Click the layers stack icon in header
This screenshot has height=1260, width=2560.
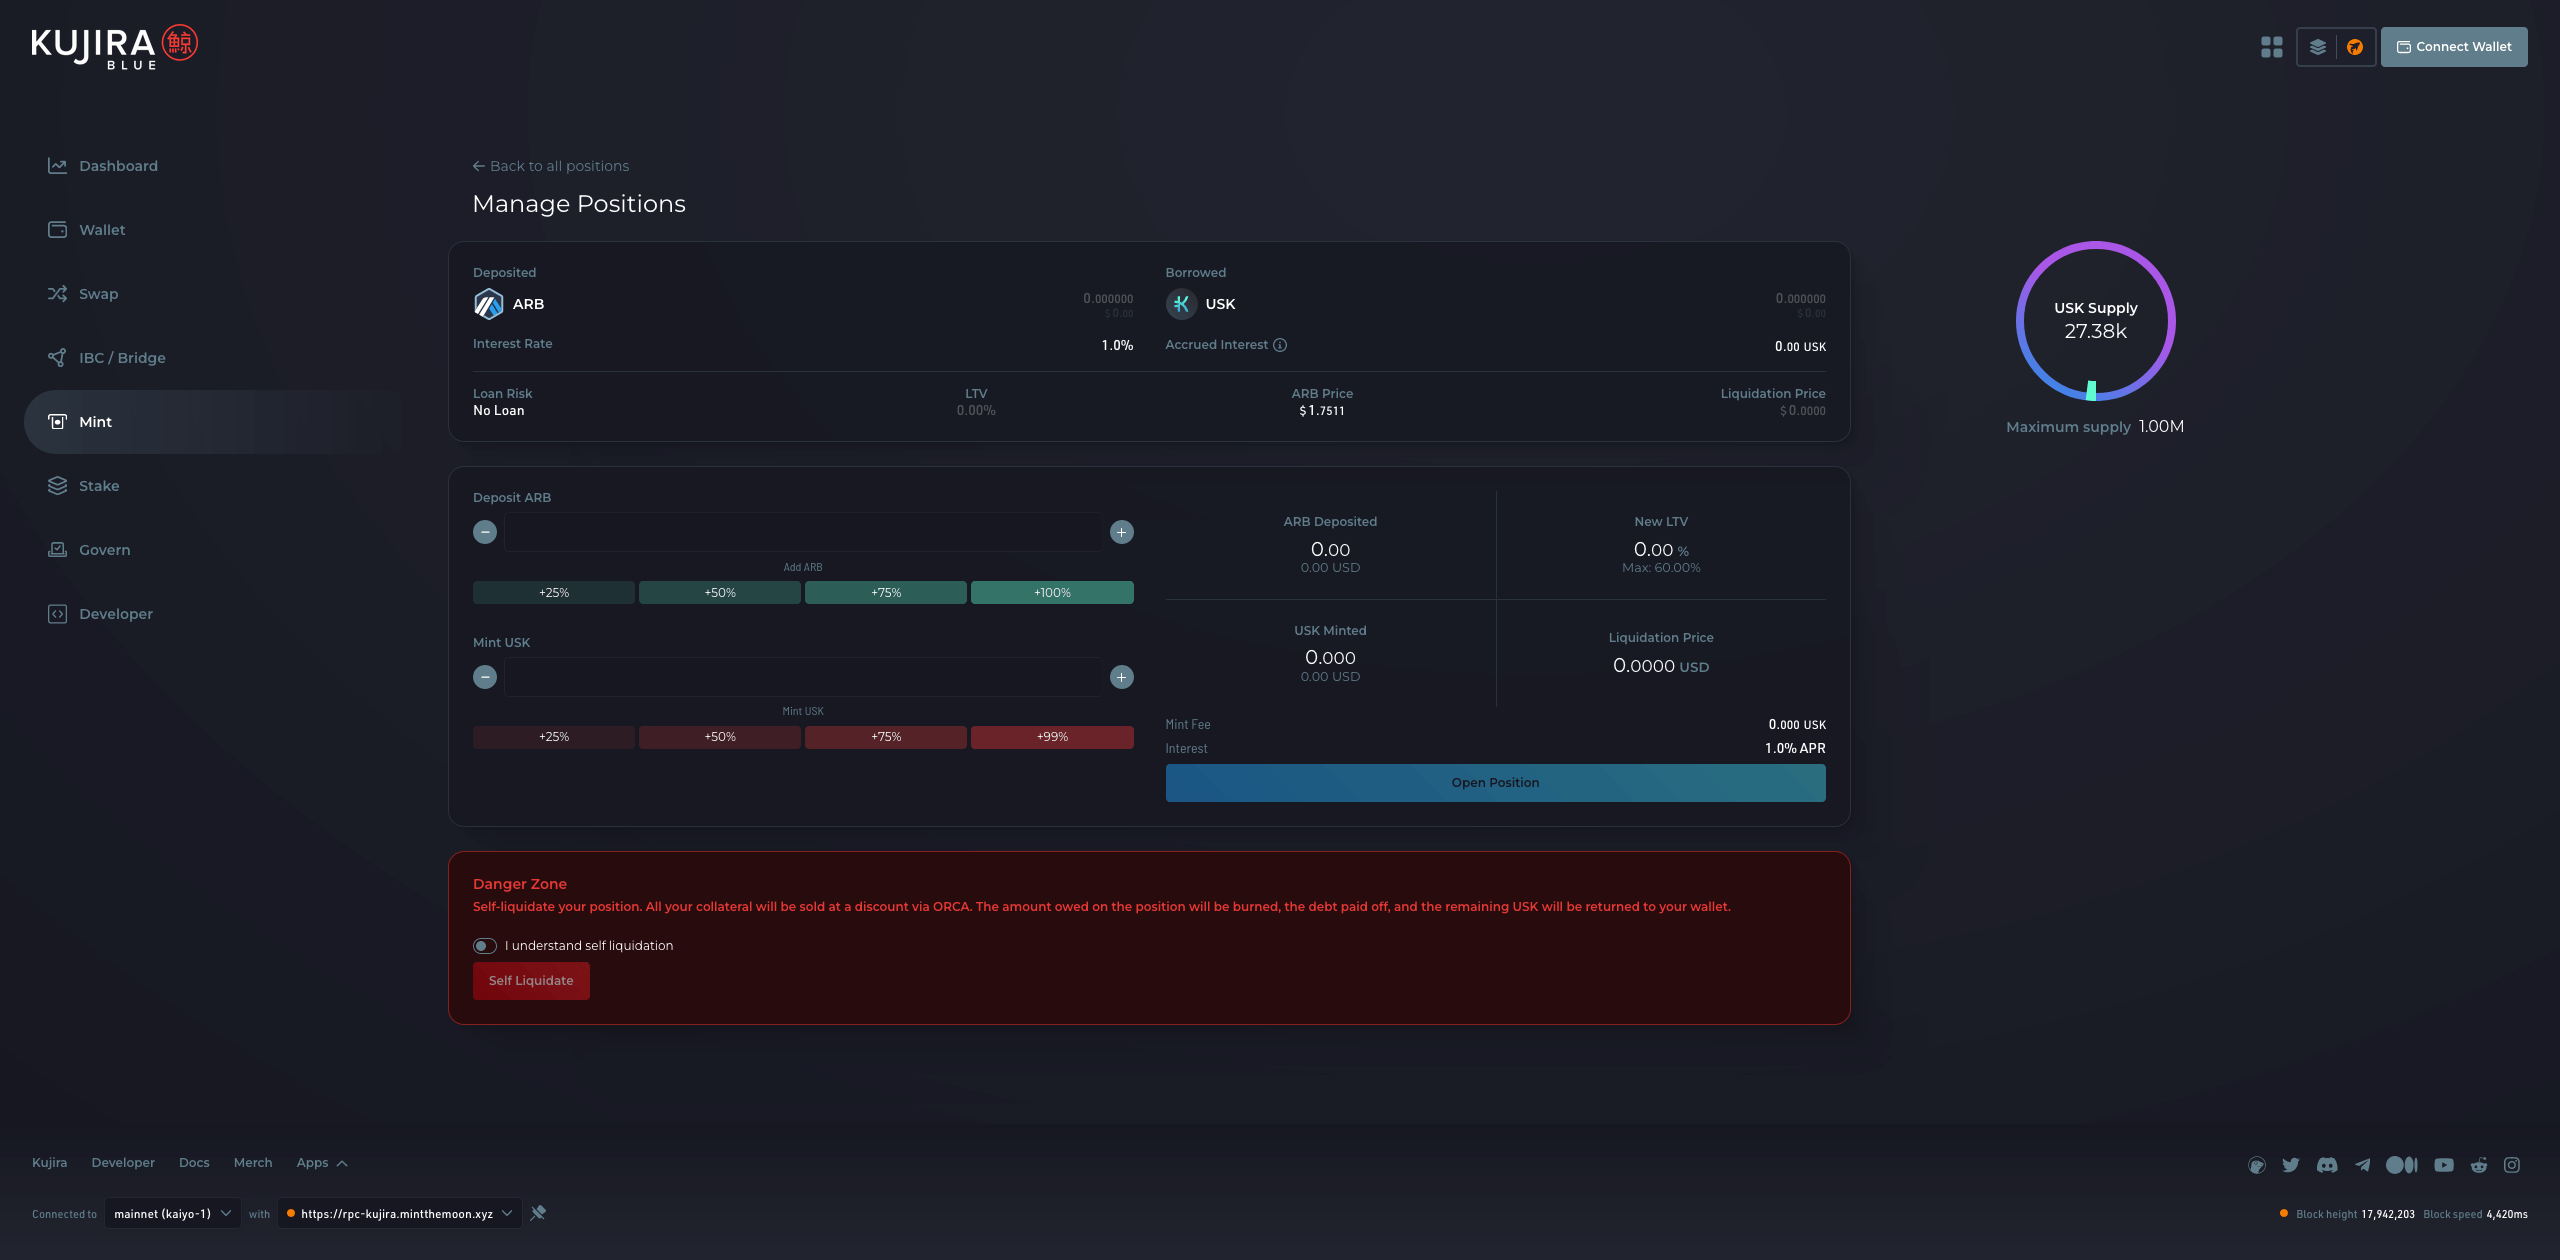[2317, 47]
